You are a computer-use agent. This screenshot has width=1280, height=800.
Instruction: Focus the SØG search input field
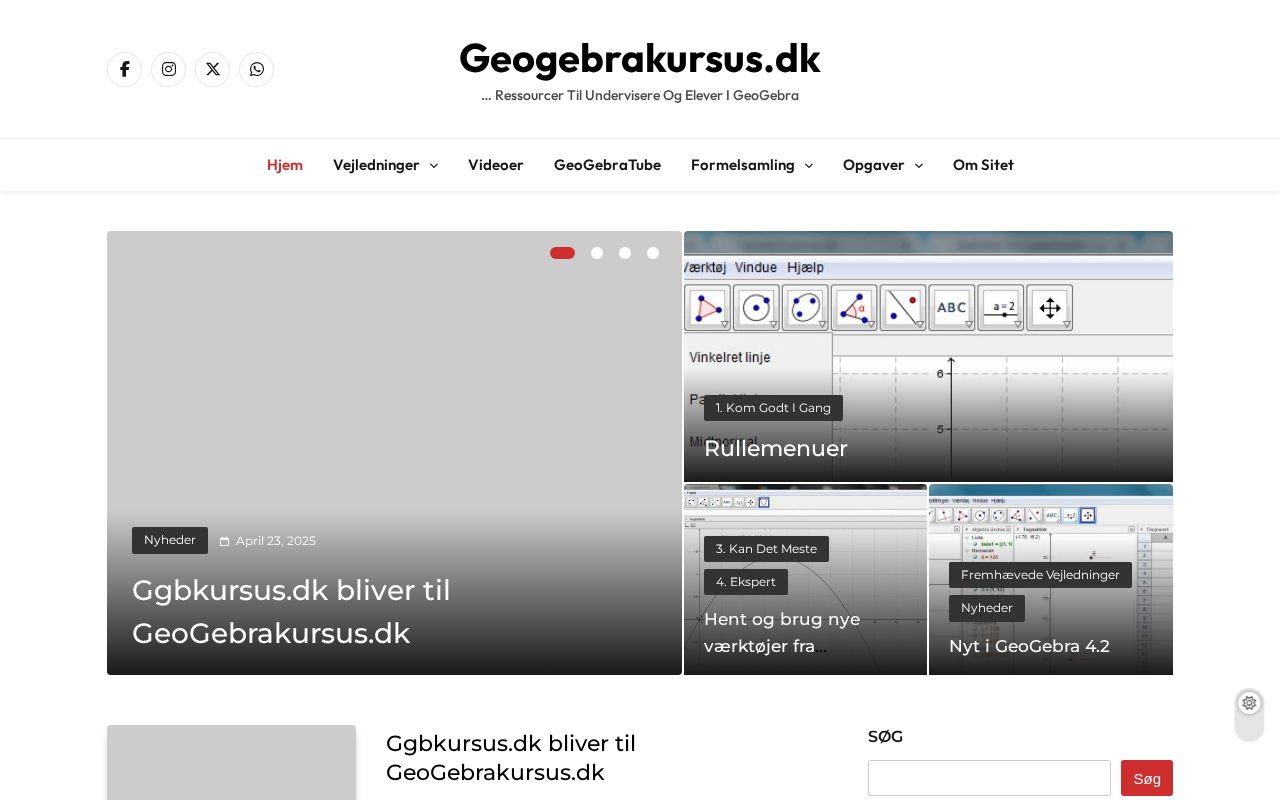coord(989,778)
